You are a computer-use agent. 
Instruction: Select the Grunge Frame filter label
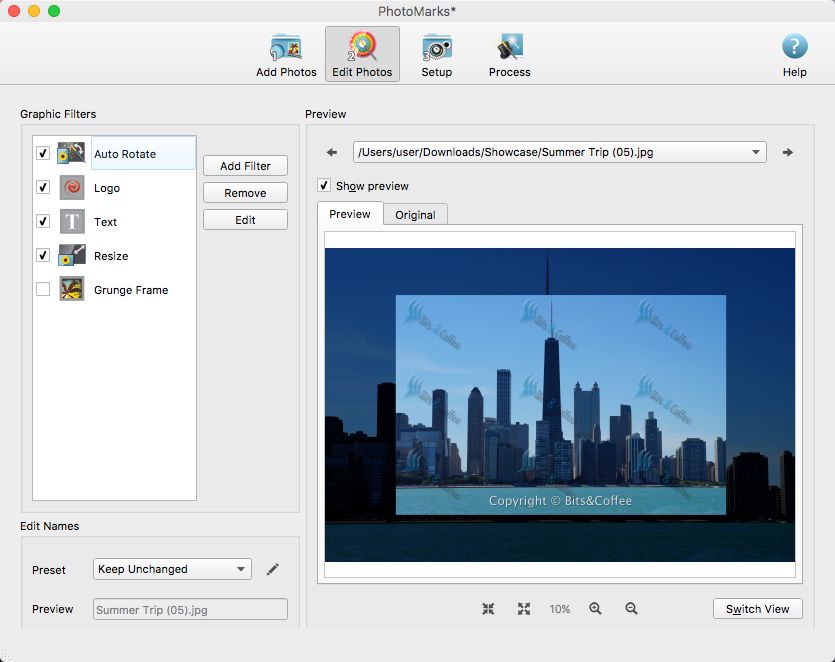tap(131, 290)
